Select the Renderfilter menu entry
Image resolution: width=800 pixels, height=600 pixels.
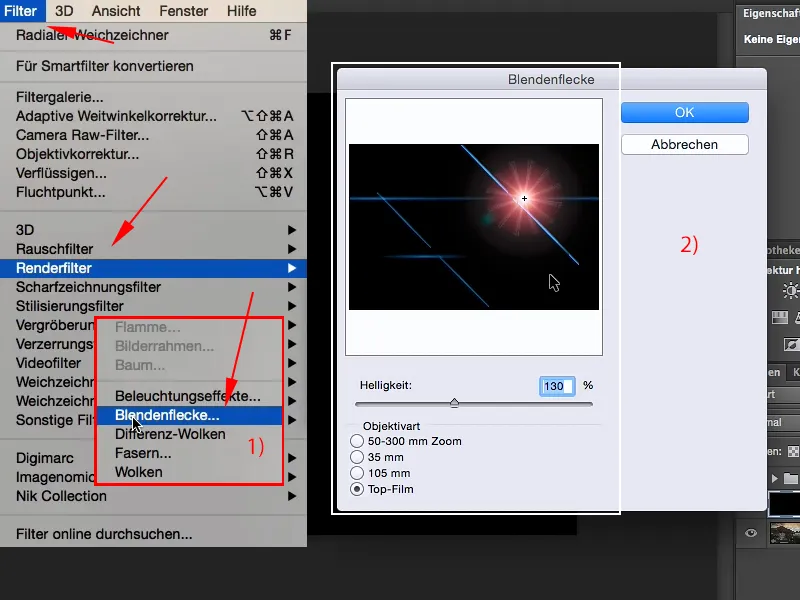tap(153, 268)
